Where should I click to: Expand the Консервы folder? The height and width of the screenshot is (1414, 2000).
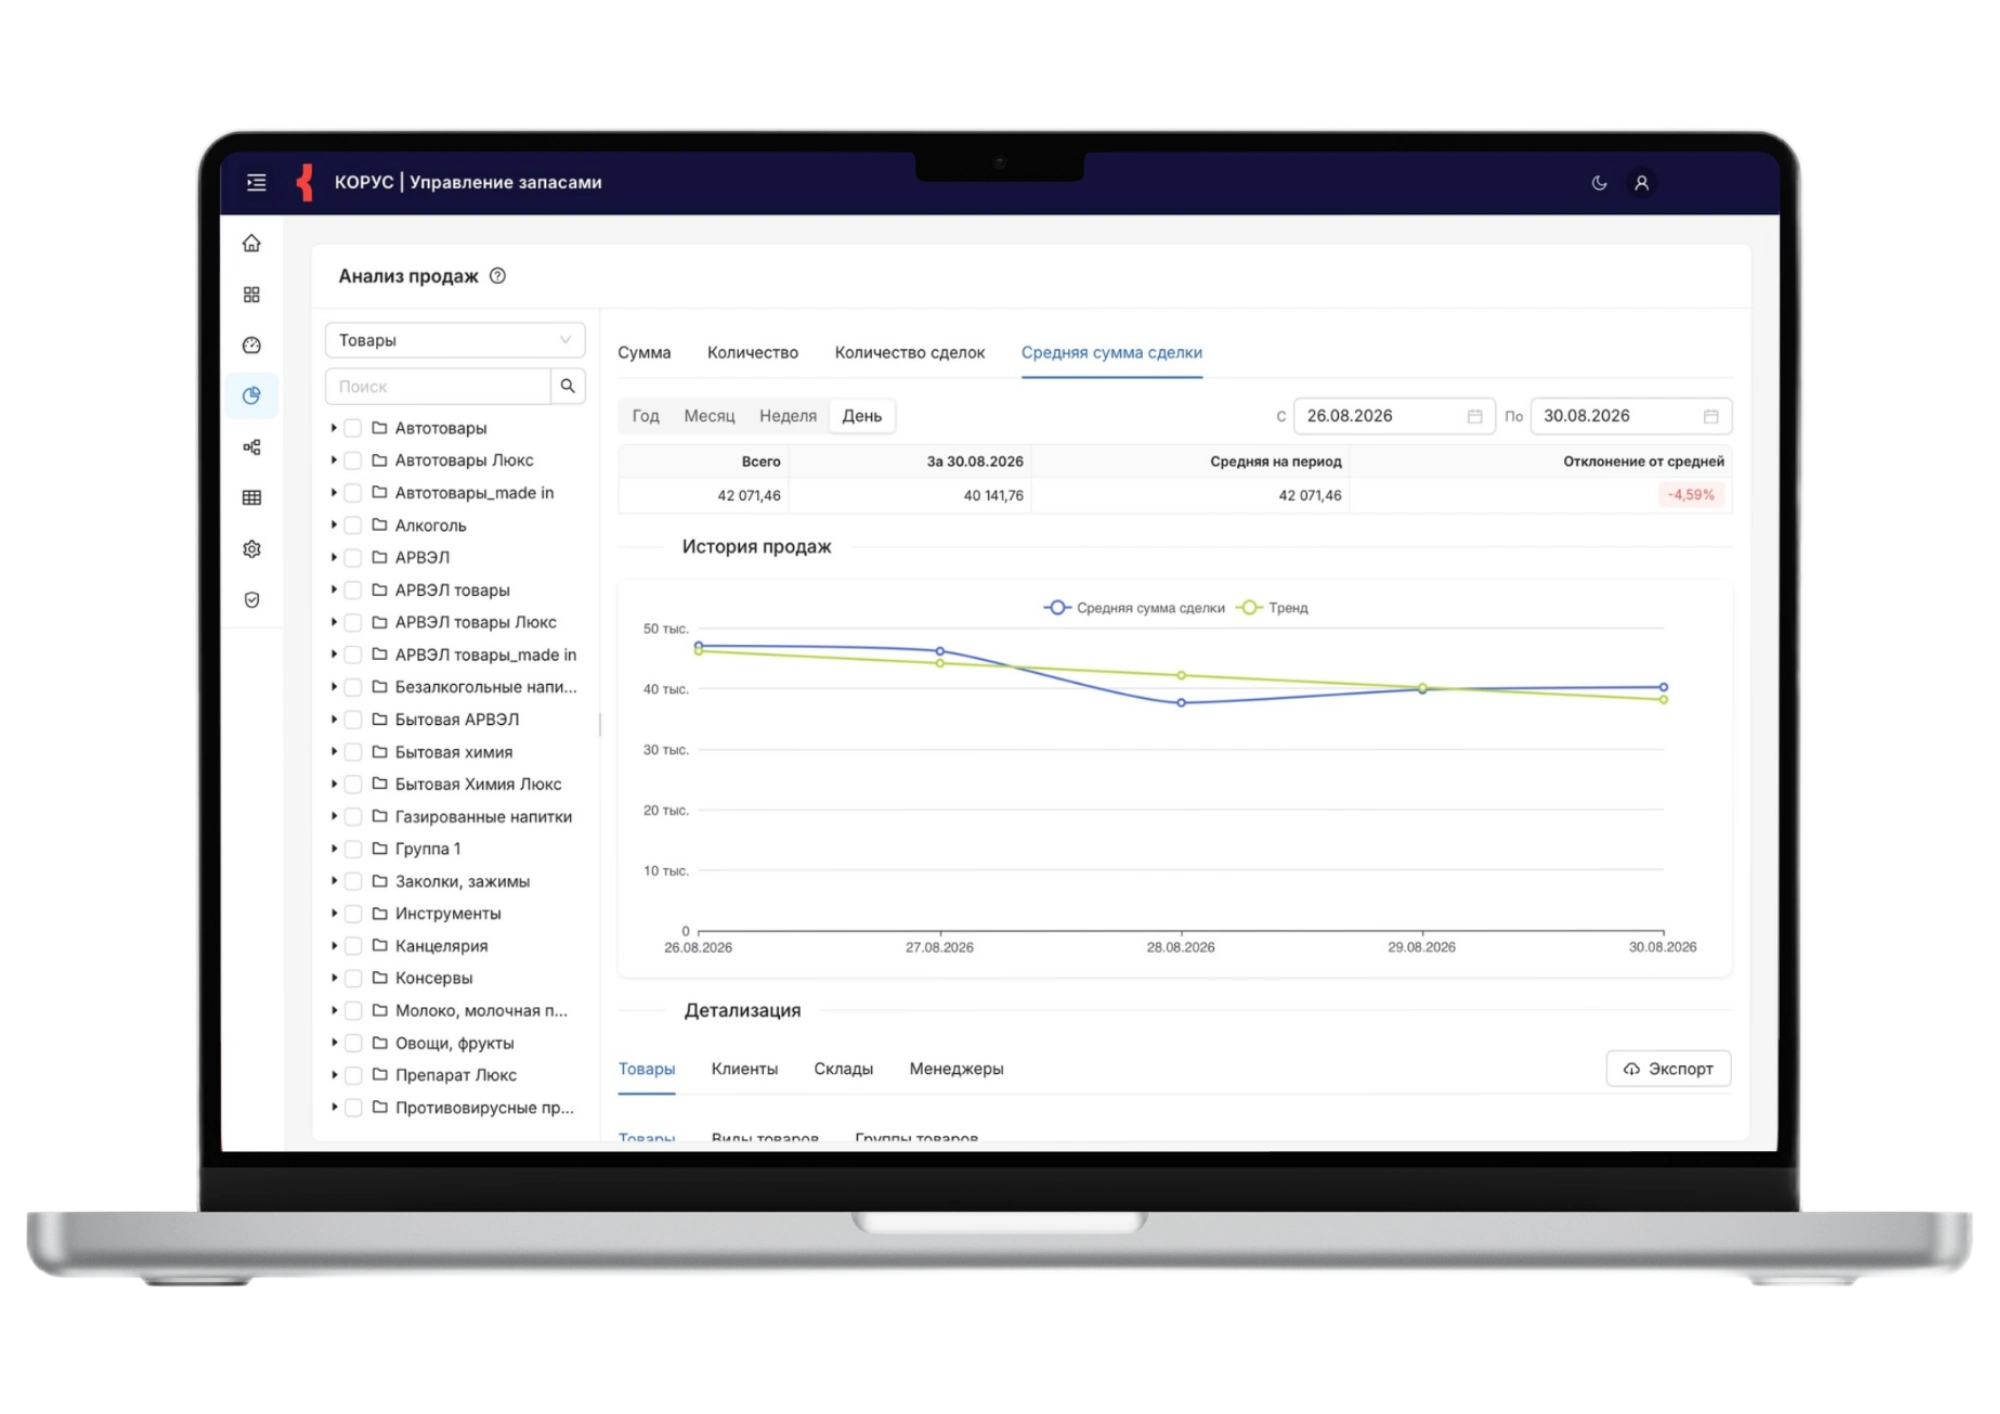click(x=333, y=978)
